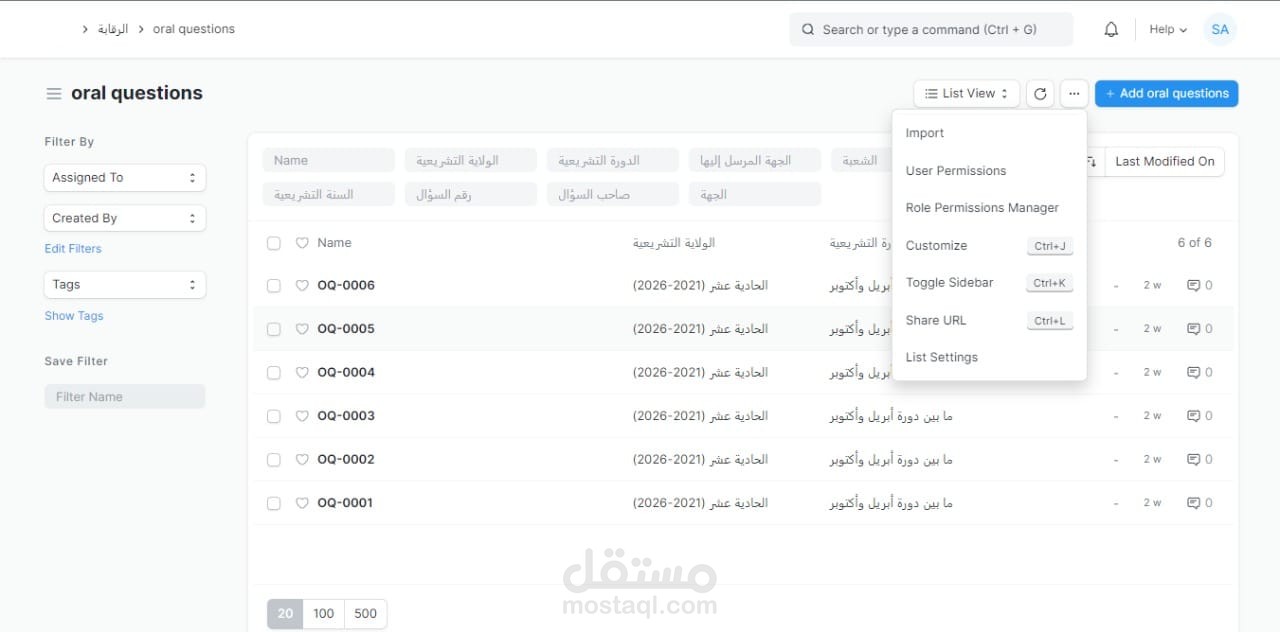Open the List View selector
The height and width of the screenshot is (632, 1280).
pyautogui.click(x=965, y=93)
